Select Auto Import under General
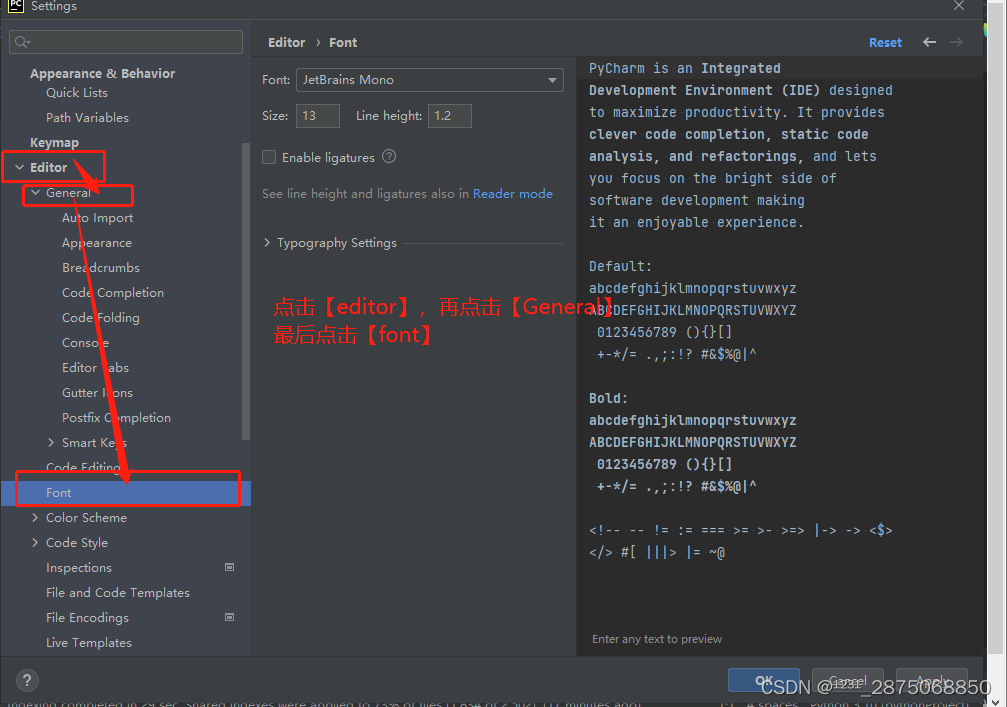This screenshot has height=707, width=1007. (97, 218)
